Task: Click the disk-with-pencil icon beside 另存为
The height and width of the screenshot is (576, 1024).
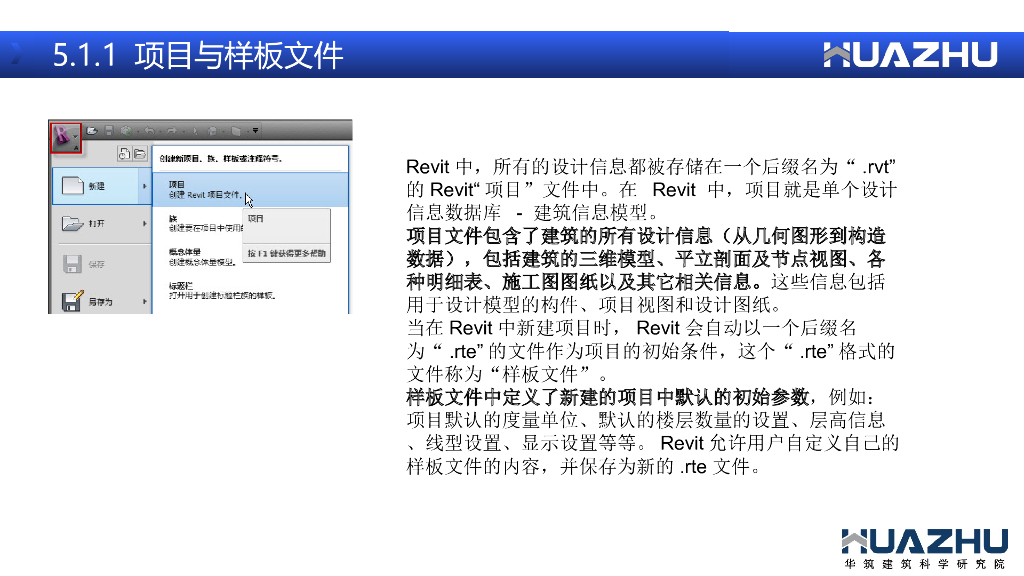Action: (72, 301)
